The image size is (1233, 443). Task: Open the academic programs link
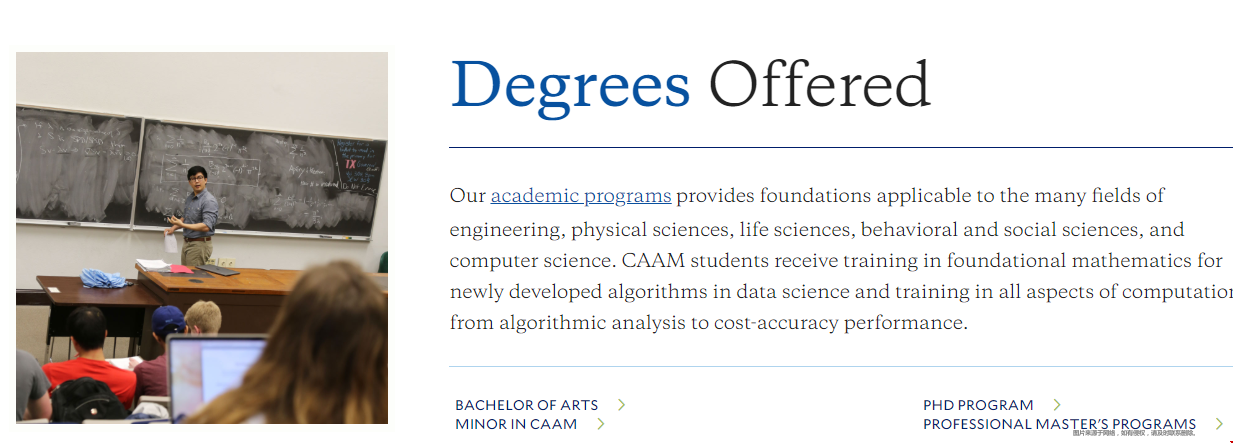pyautogui.click(x=580, y=196)
